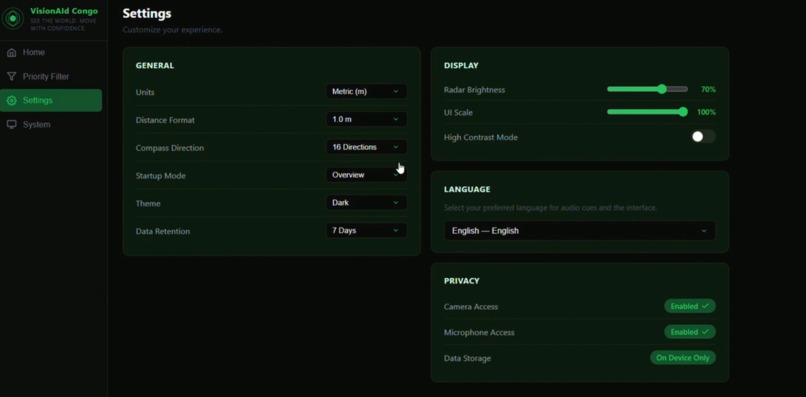Open the language selection dropdown

coord(579,231)
